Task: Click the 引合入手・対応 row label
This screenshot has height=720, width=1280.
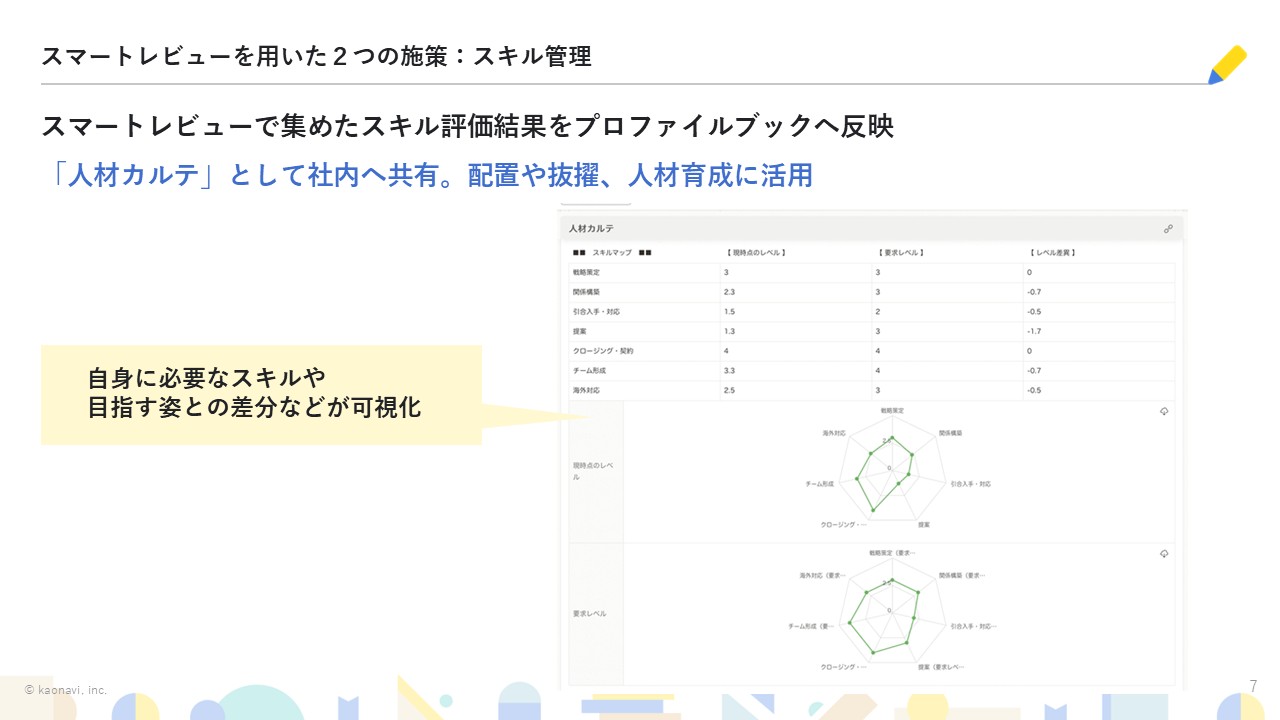Action: pyautogui.click(x=597, y=312)
